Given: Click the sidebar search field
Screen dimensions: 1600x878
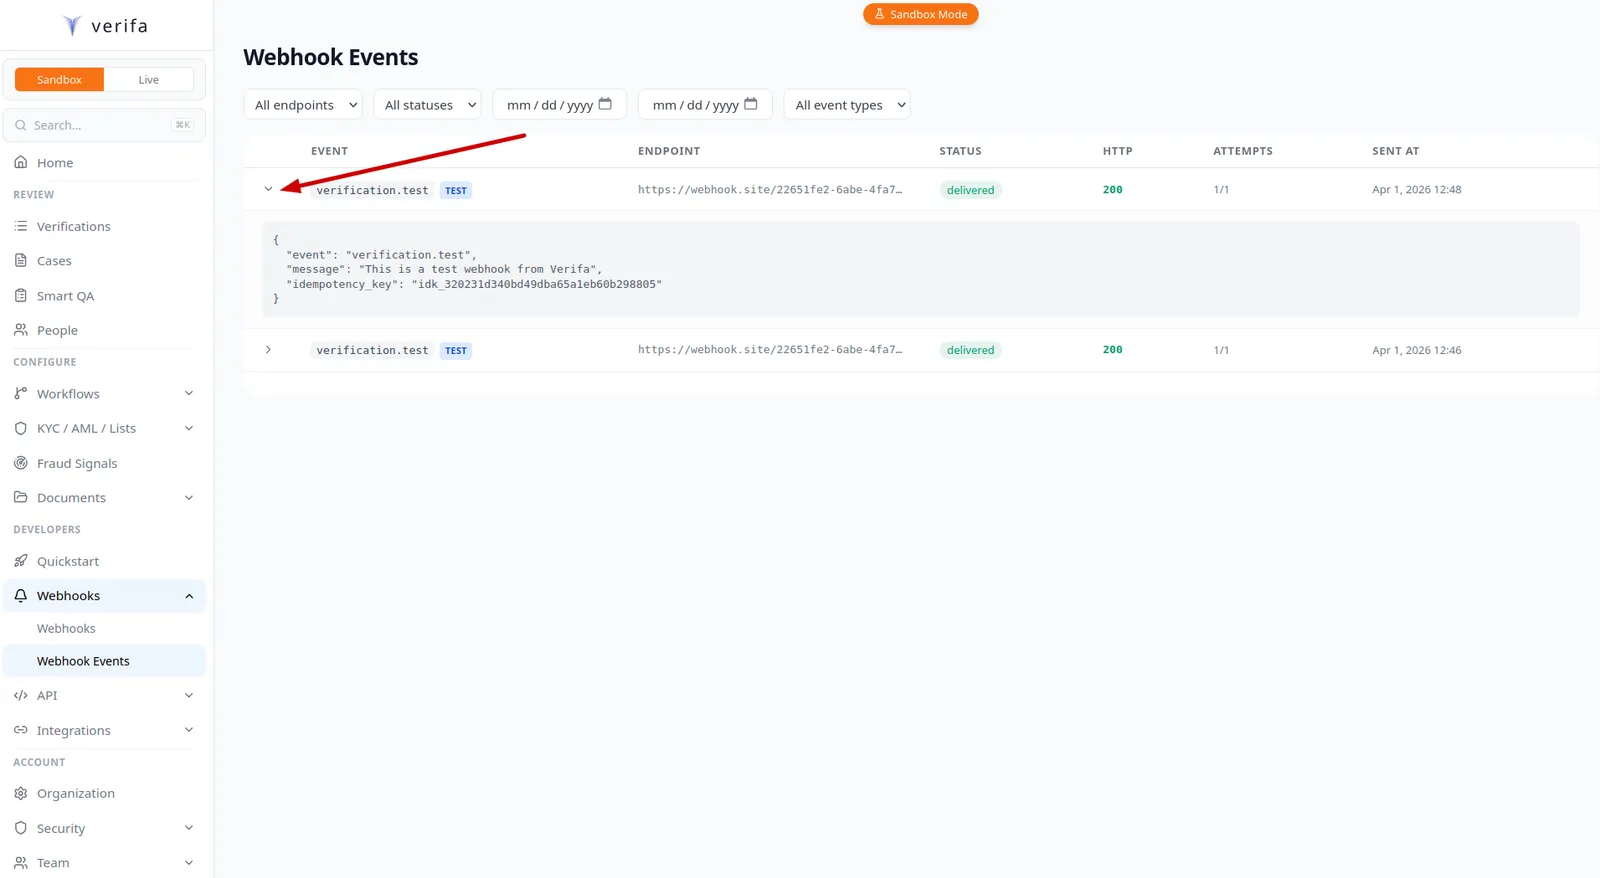Looking at the screenshot, I should click(x=104, y=125).
